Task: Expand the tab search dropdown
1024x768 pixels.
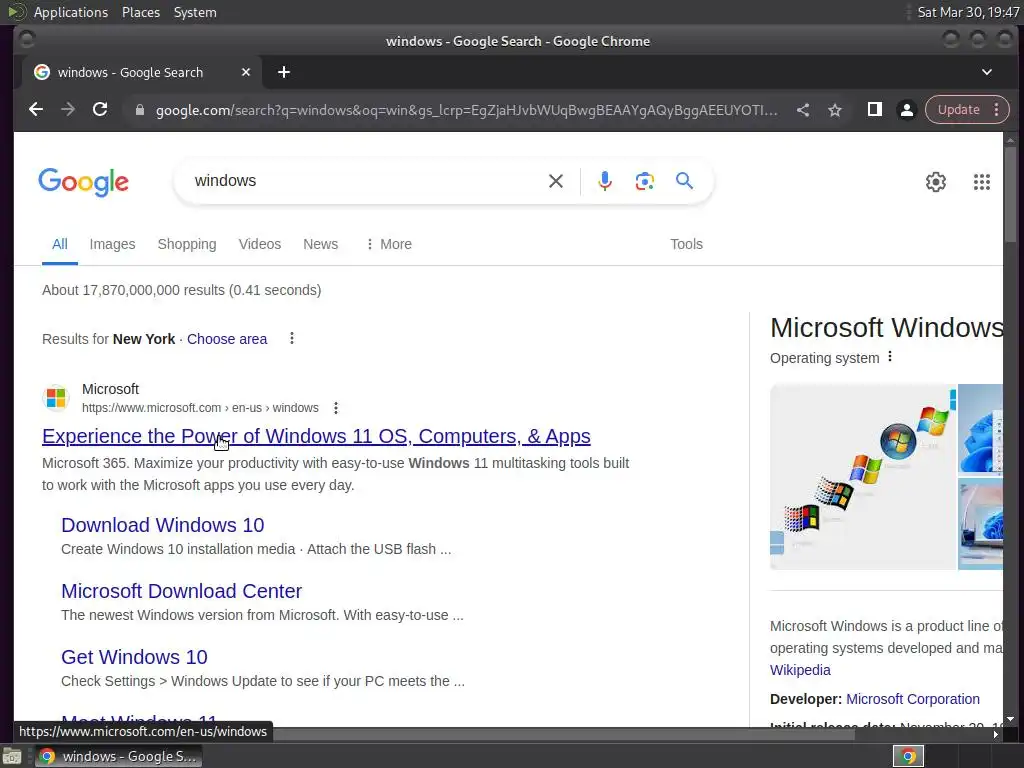Action: [987, 72]
